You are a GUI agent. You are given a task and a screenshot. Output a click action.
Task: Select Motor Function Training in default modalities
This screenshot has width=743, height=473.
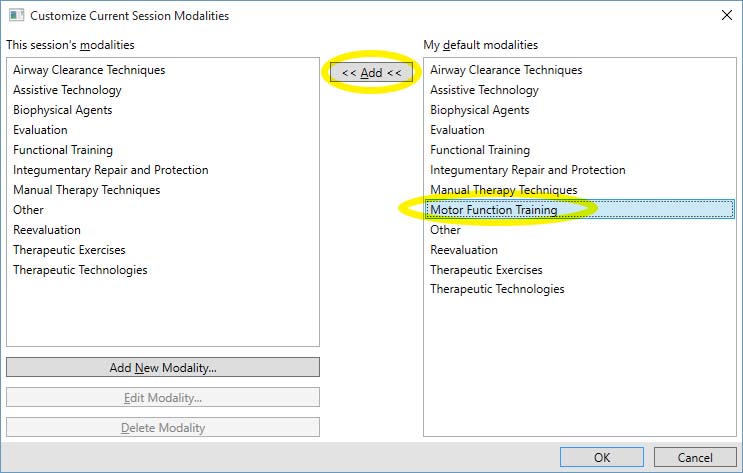[494, 210]
